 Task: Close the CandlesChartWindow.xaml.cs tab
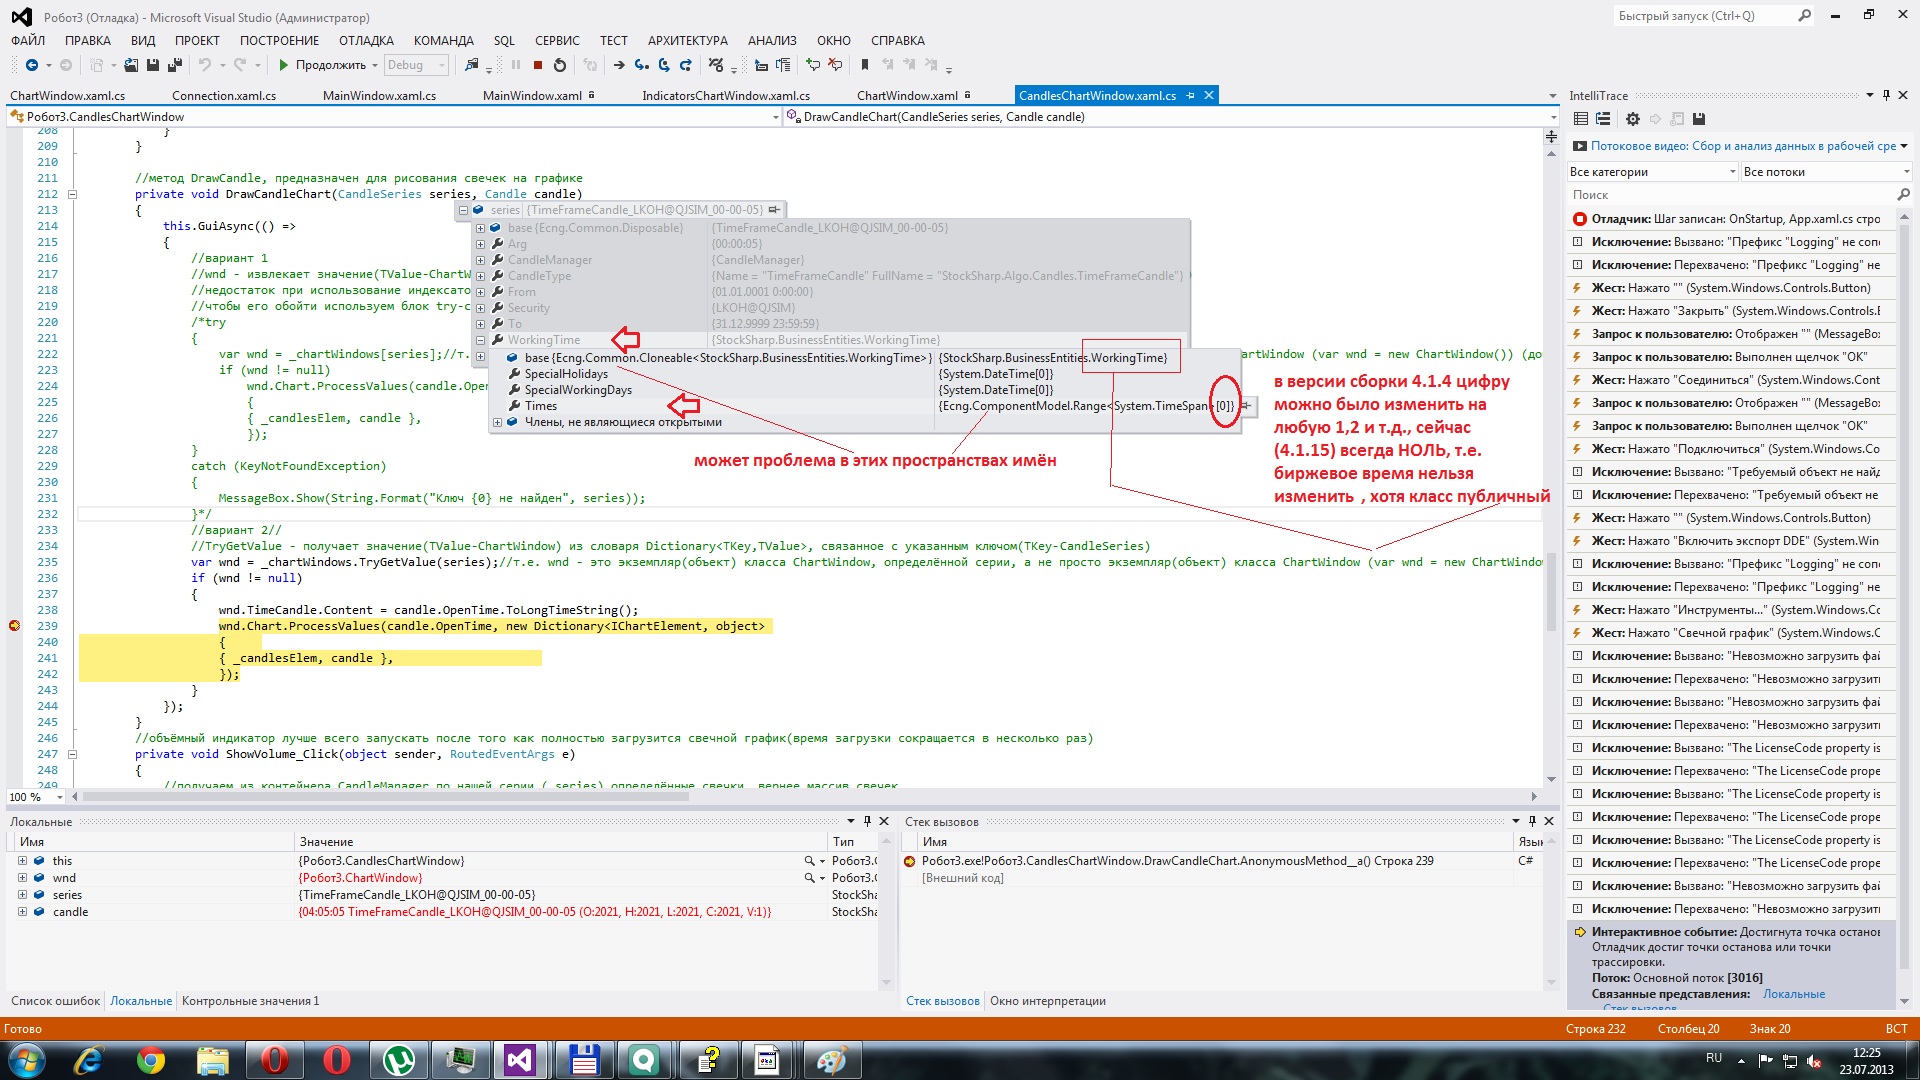1208,96
